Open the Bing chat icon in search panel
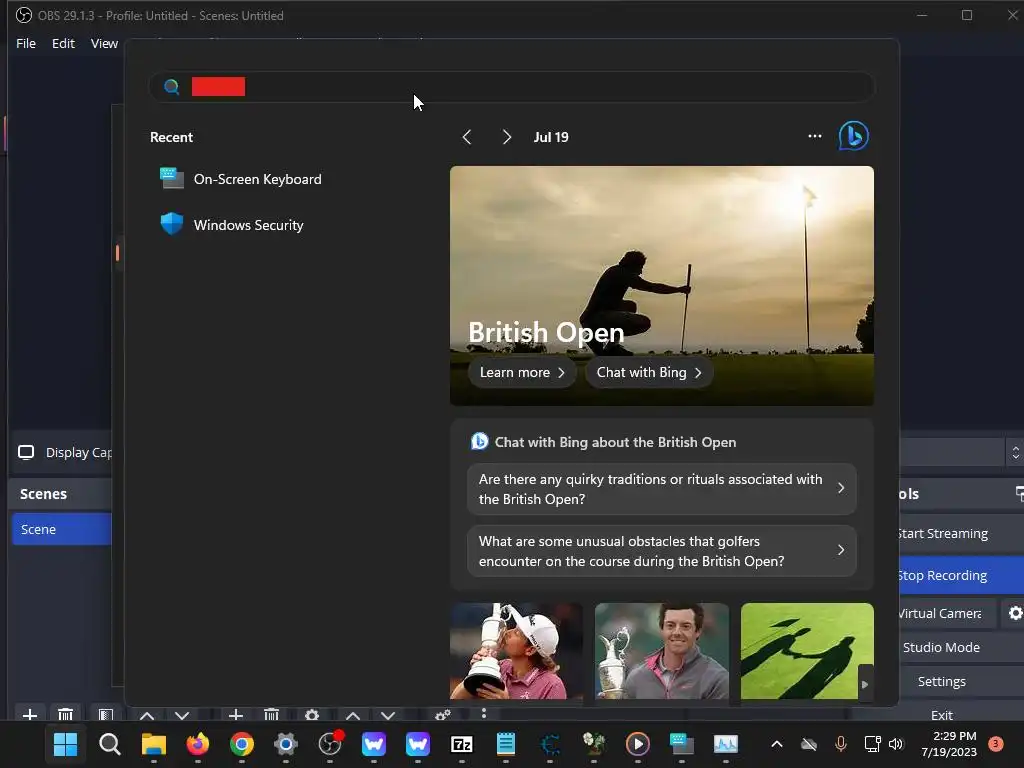Screen dimensions: 1024x768 click(853, 136)
